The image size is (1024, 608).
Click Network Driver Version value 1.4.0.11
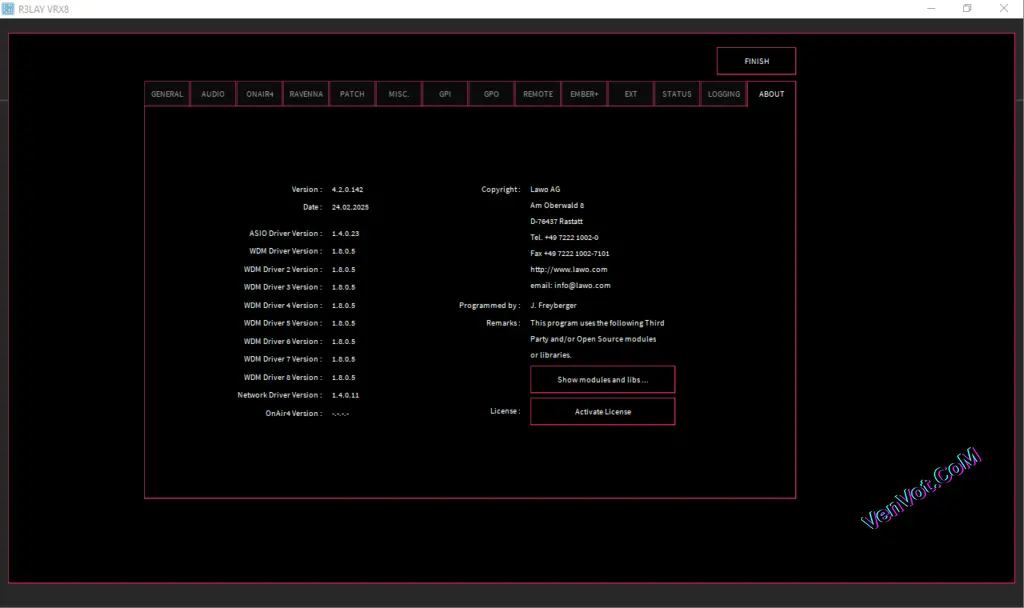(345, 395)
